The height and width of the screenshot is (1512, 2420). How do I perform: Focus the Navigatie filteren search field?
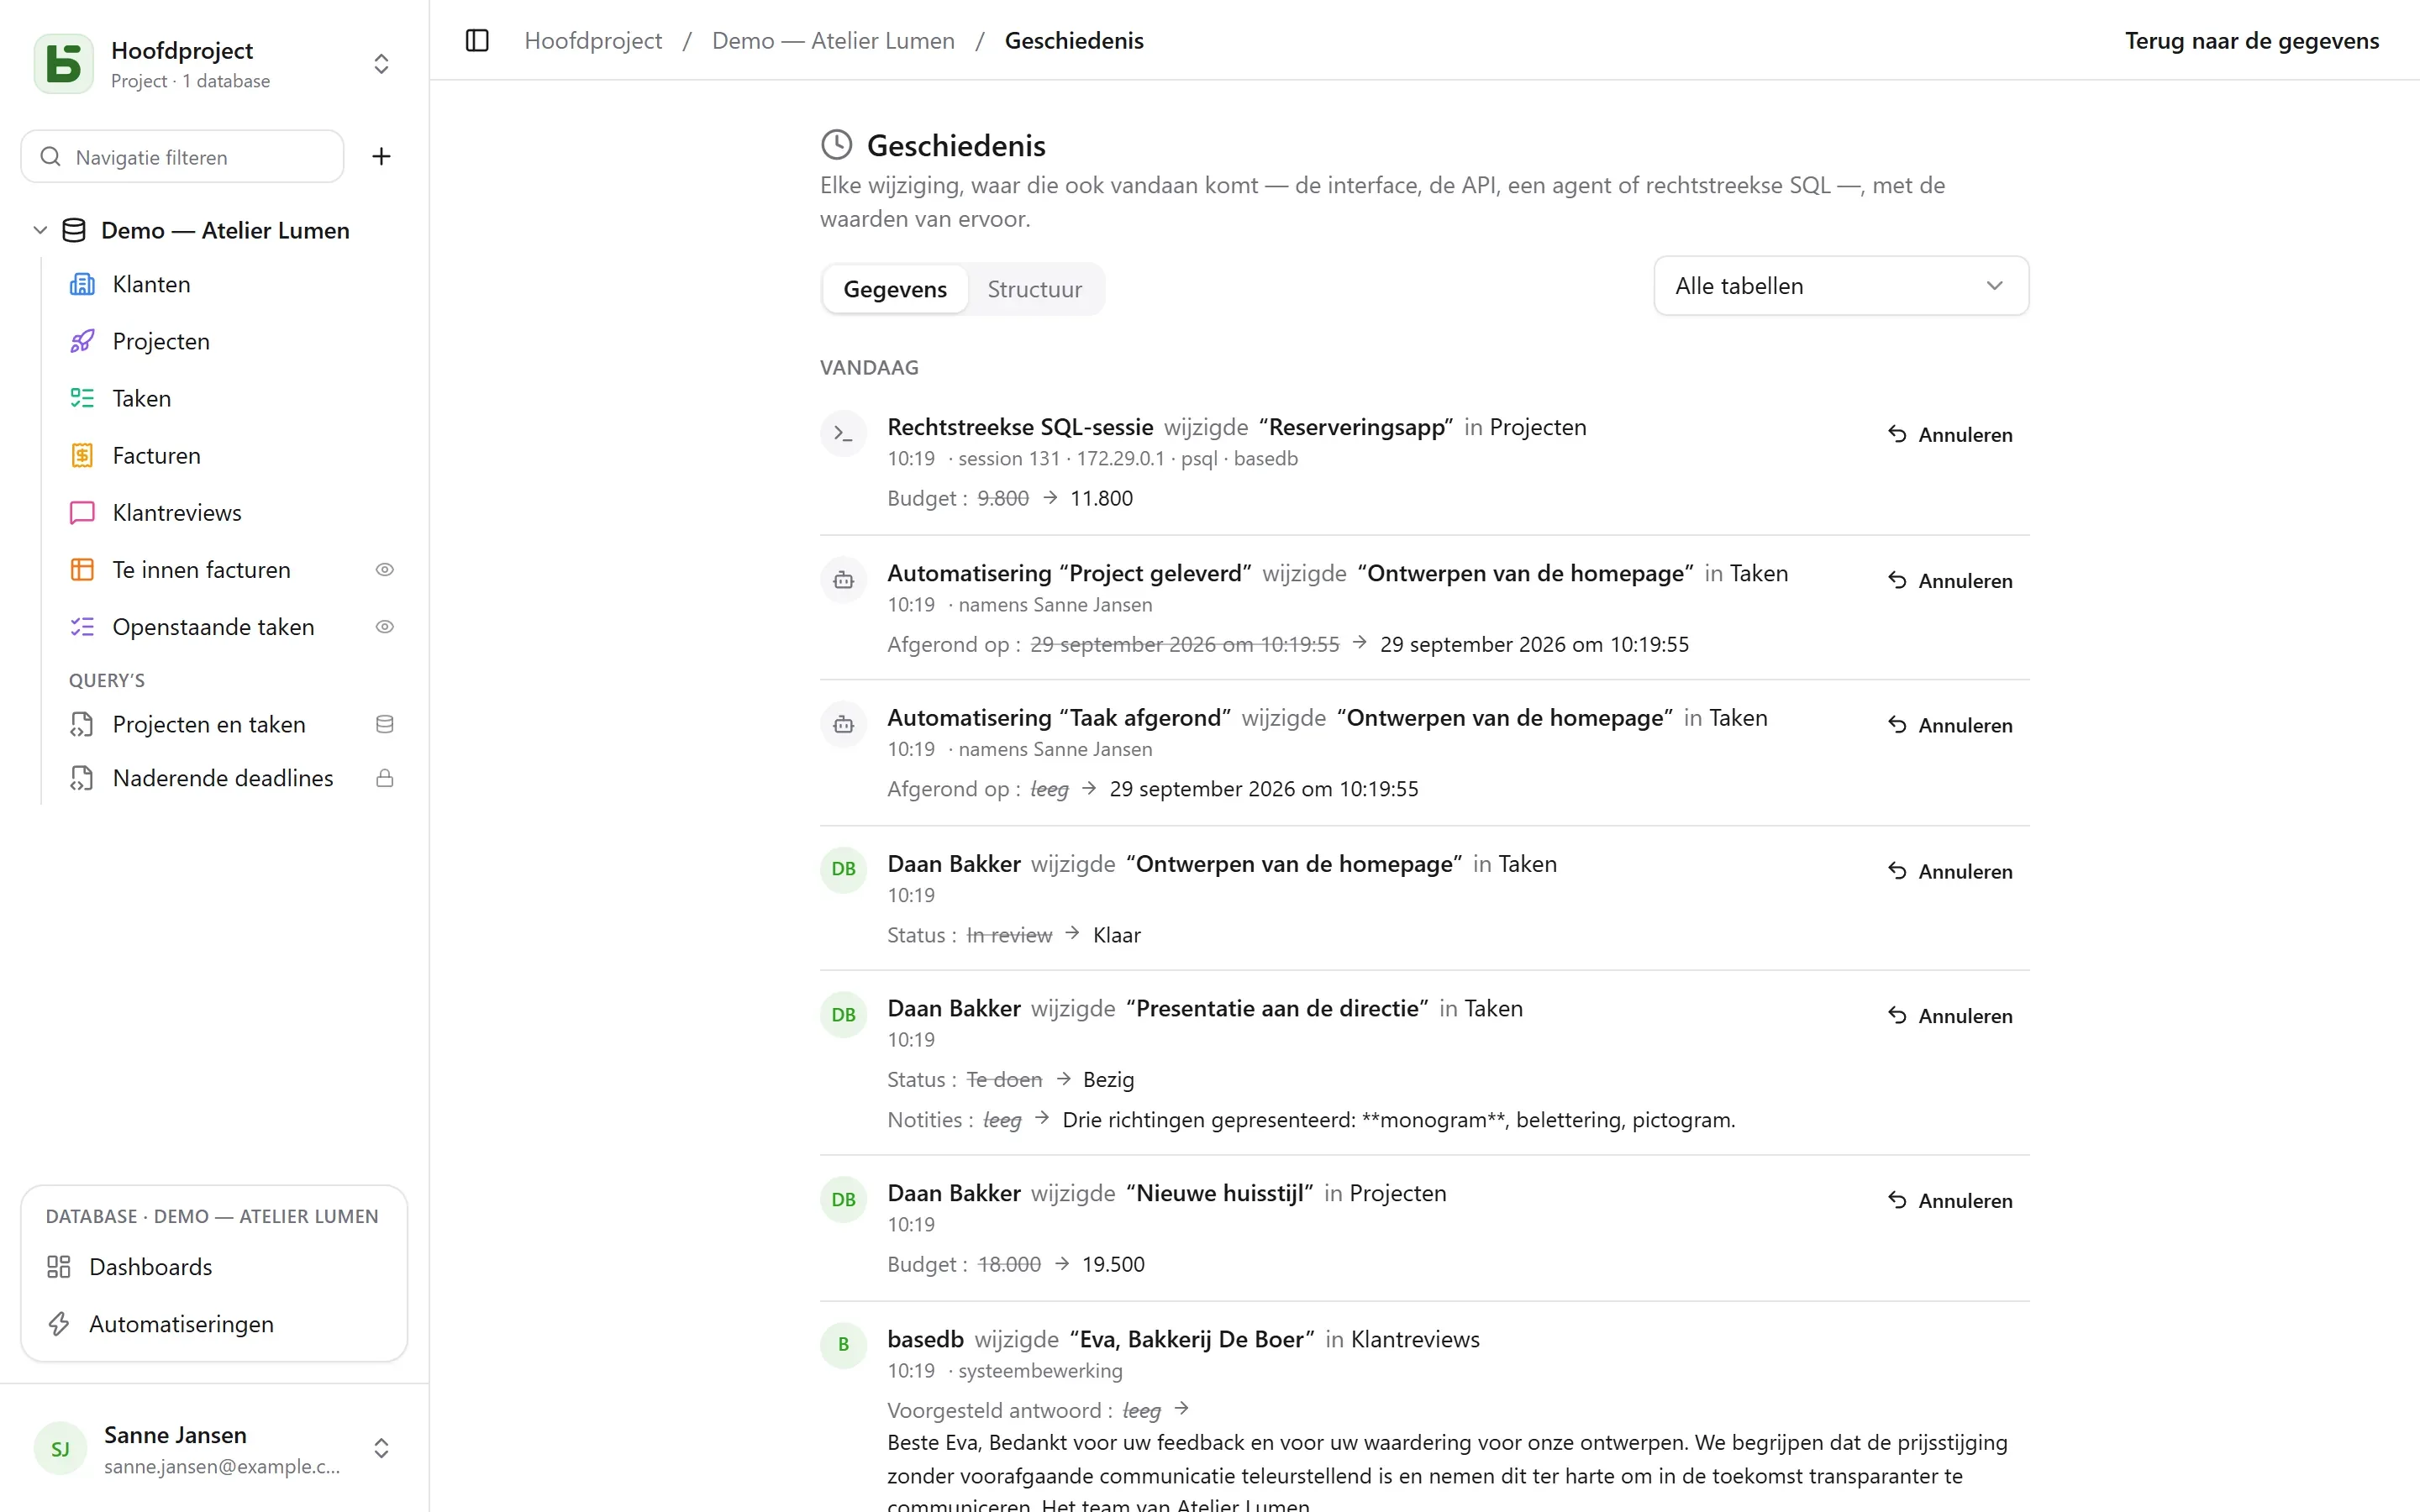point(182,156)
